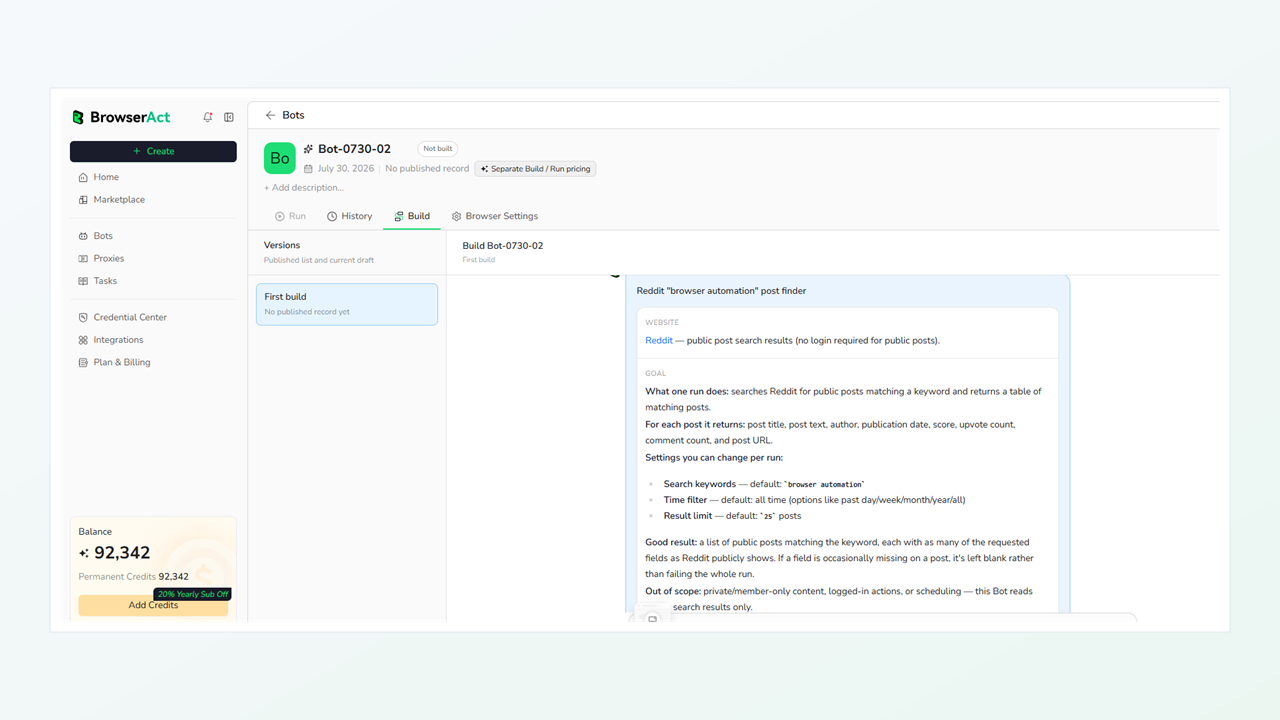1280x720 pixels.
Task: Go back using the Bots arrow
Action: 270,115
